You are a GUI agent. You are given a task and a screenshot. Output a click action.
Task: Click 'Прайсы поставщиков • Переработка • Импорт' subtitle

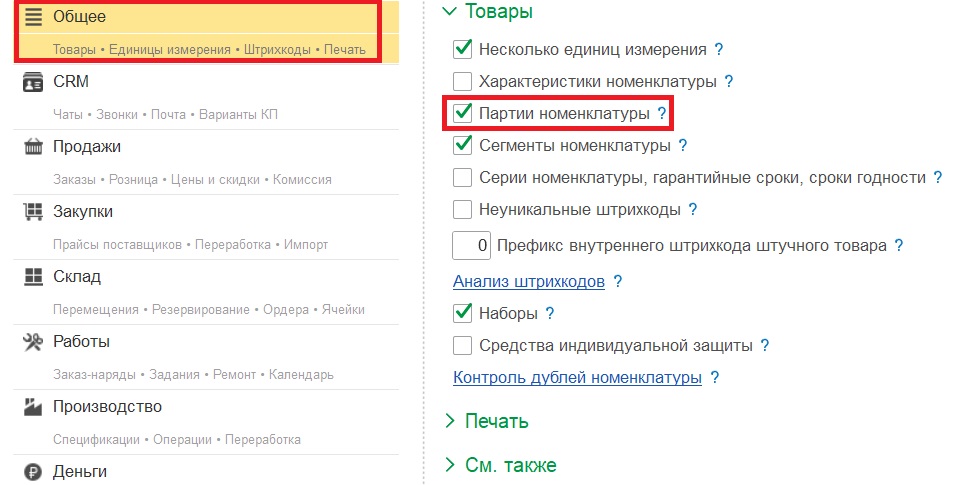(x=190, y=245)
